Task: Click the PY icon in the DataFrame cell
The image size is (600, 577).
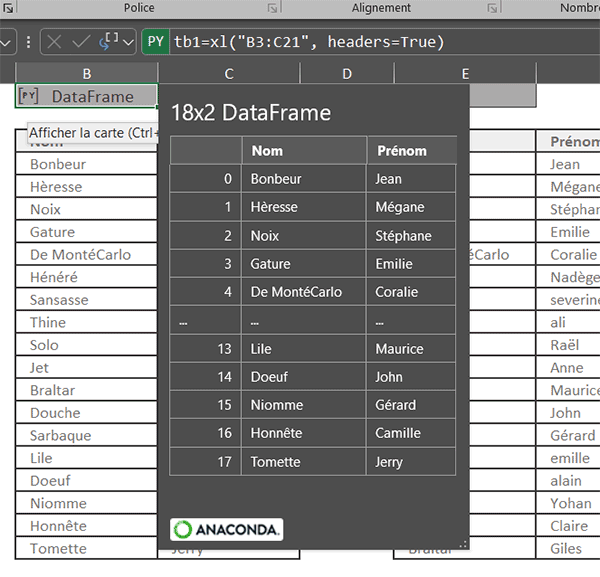Action: (28, 96)
